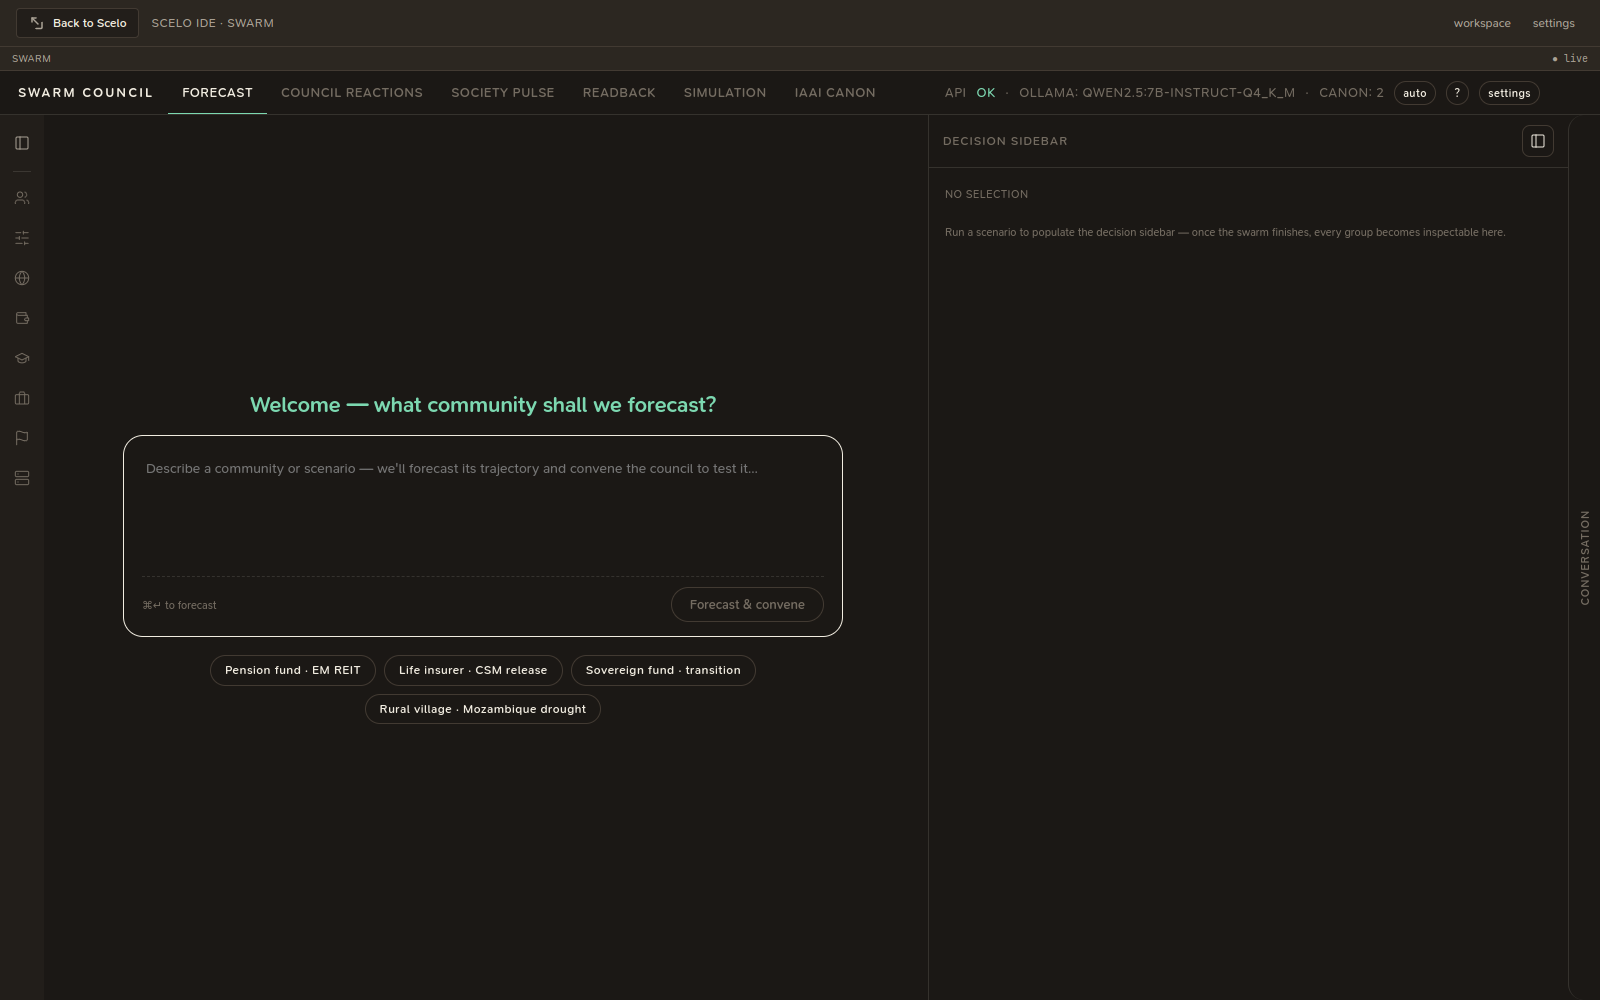Click the Decision Sidebar heading
This screenshot has width=1600, height=1000.
pos(1005,141)
